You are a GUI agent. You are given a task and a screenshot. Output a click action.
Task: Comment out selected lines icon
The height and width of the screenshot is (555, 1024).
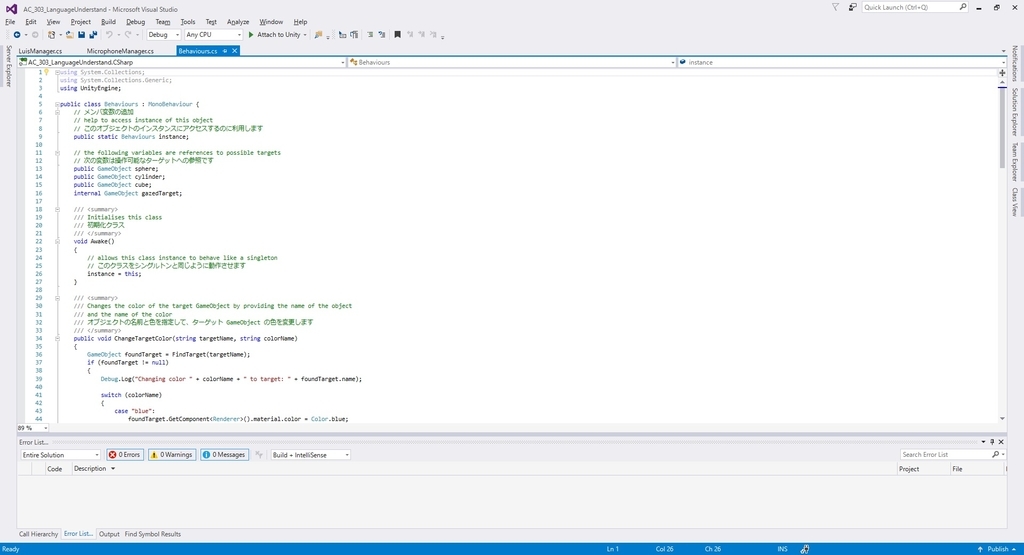coord(370,35)
